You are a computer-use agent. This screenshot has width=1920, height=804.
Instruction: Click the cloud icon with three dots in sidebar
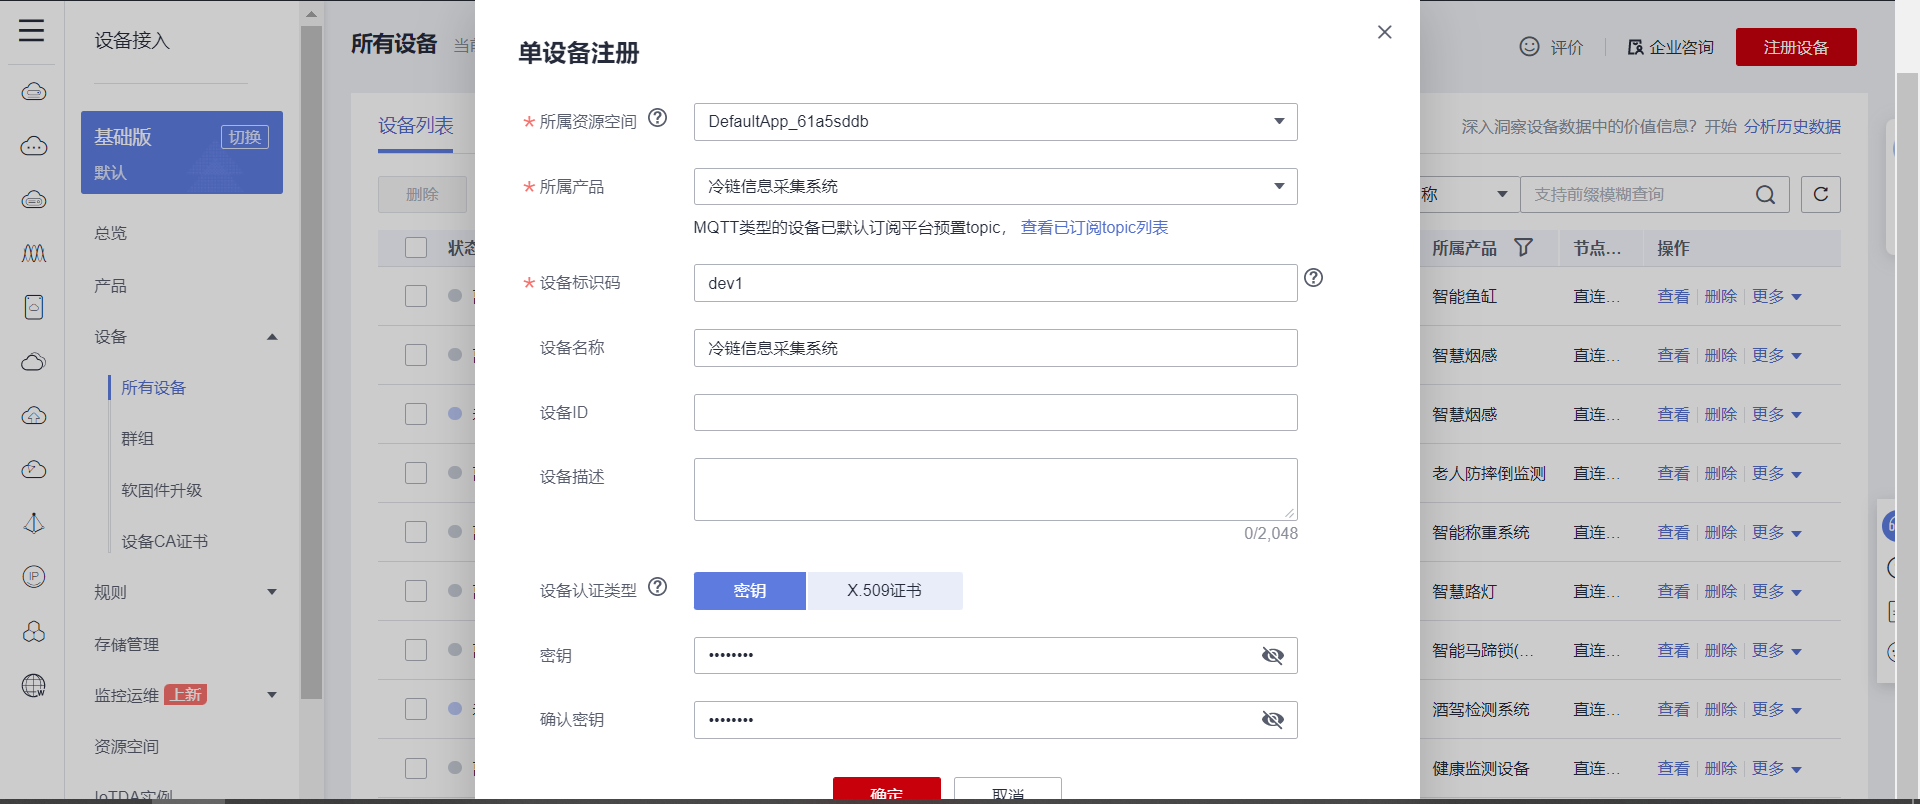tap(34, 146)
